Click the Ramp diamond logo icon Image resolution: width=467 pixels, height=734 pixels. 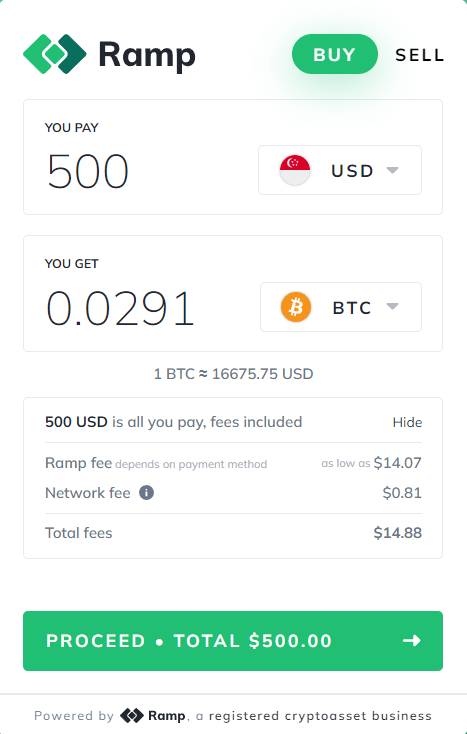55,54
